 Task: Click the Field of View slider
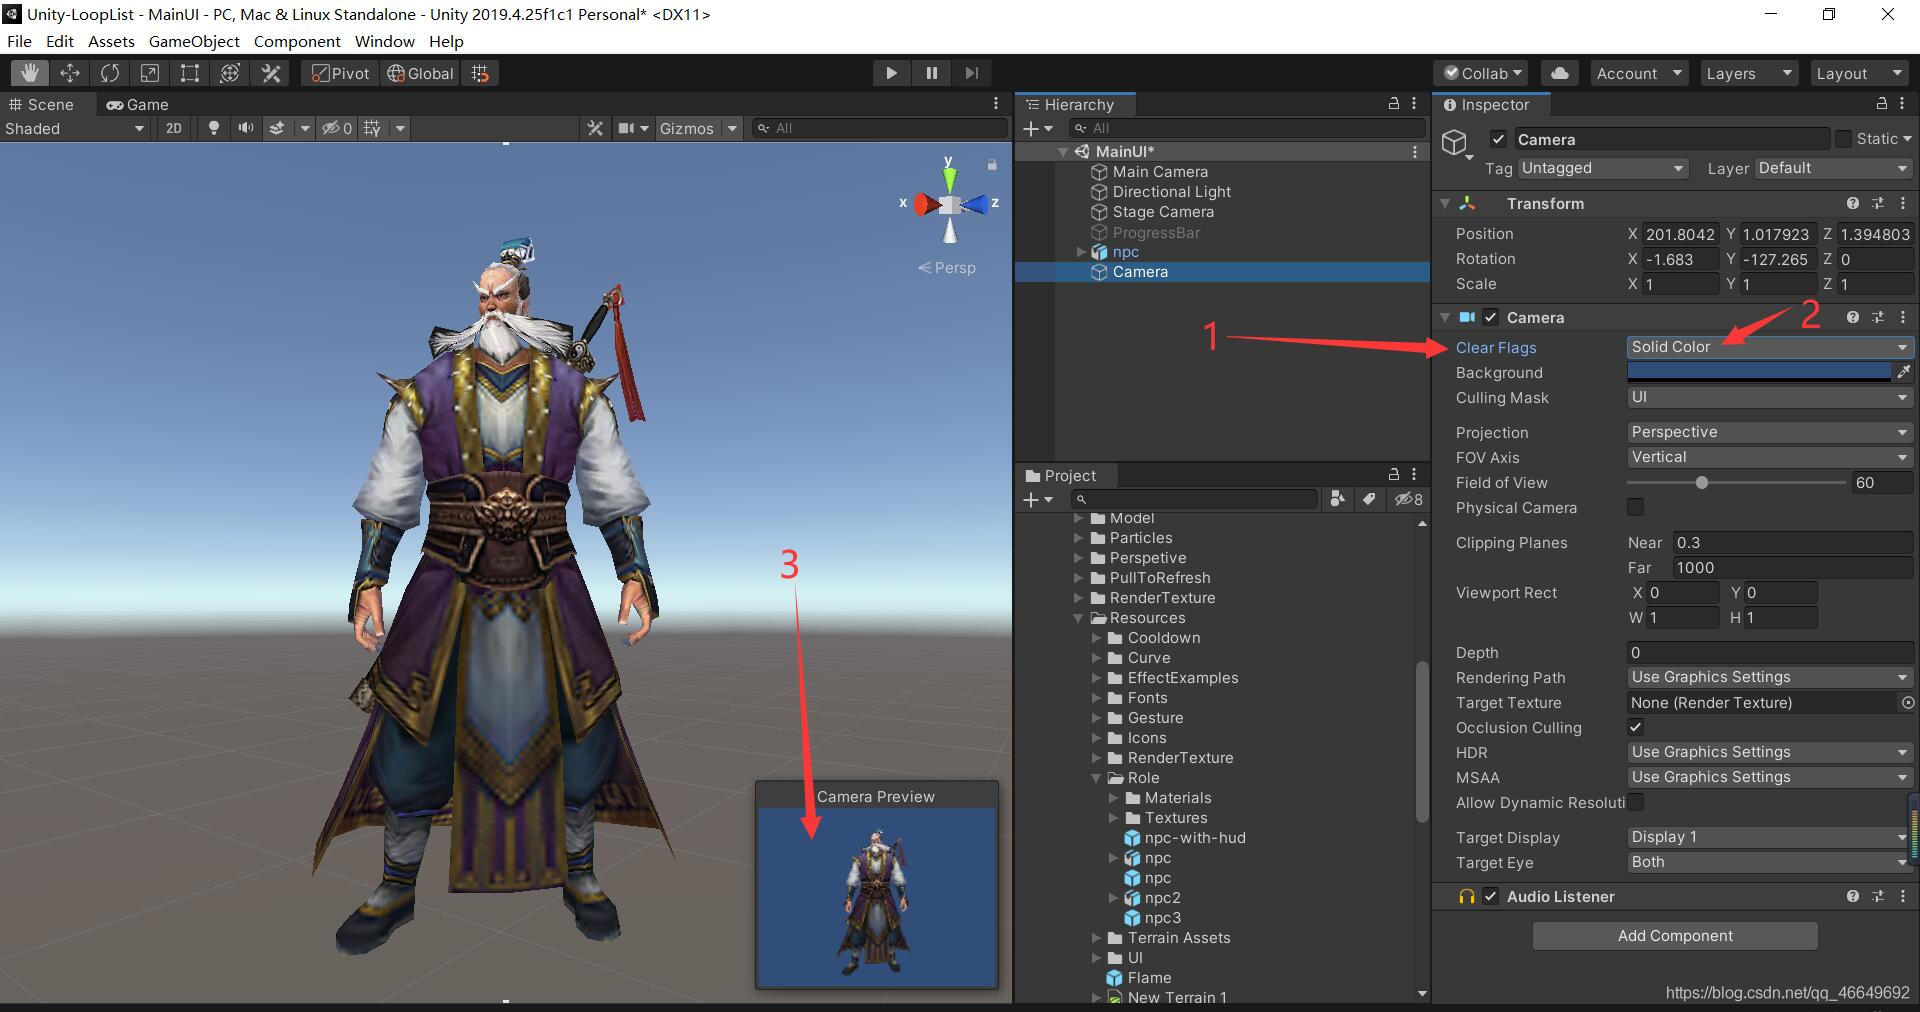click(x=1736, y=483)
